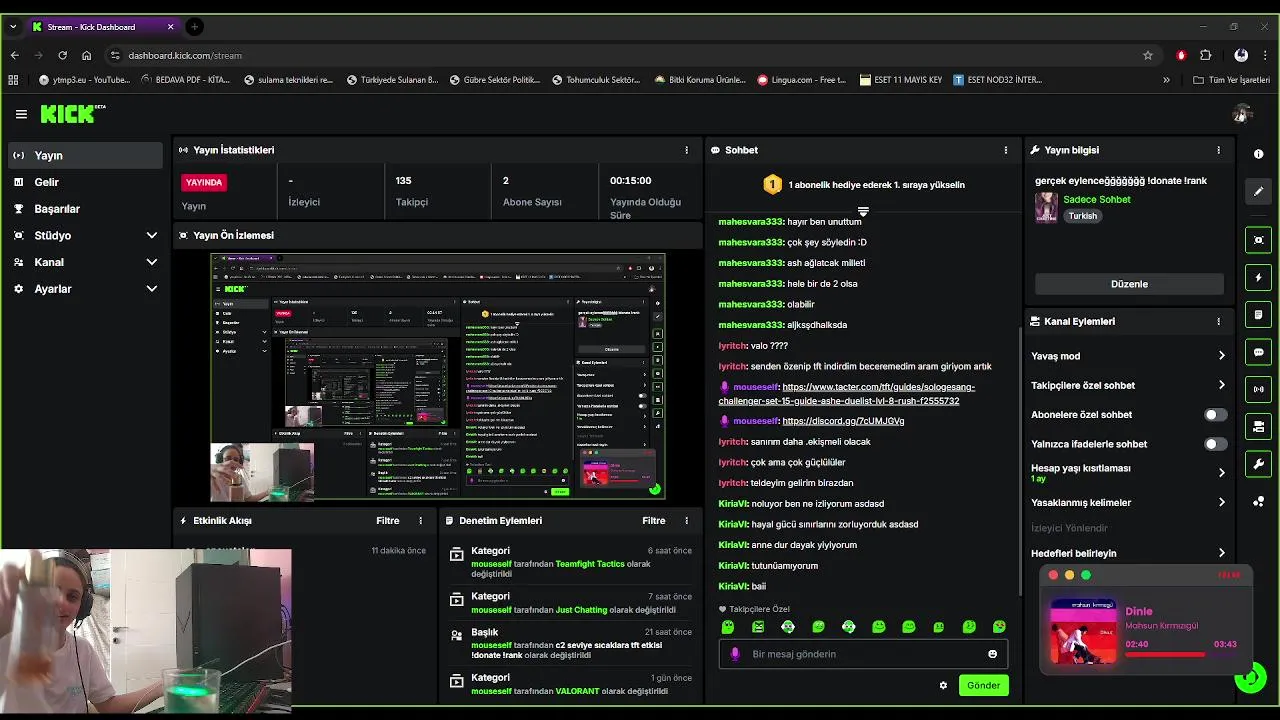Toggle Abonelere özel sohbet switch
The image size is (1280, 720).
pos(1215,414)
